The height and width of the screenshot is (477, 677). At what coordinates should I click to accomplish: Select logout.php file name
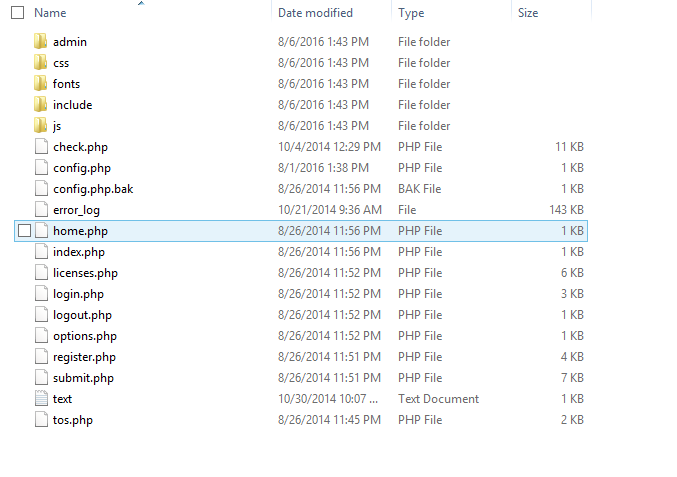pyautogui.click(x=82, y=315)
